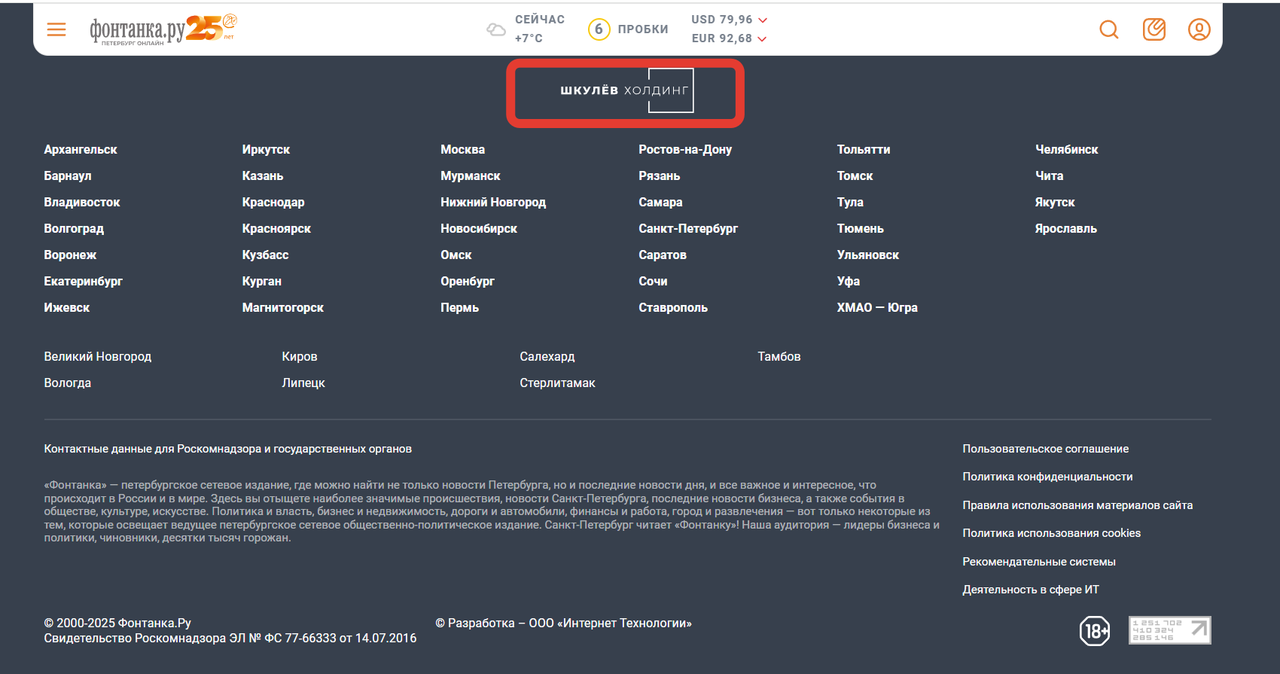Select the Томск link
Viewport: 1280px width, 674px height.
[855, 176]
